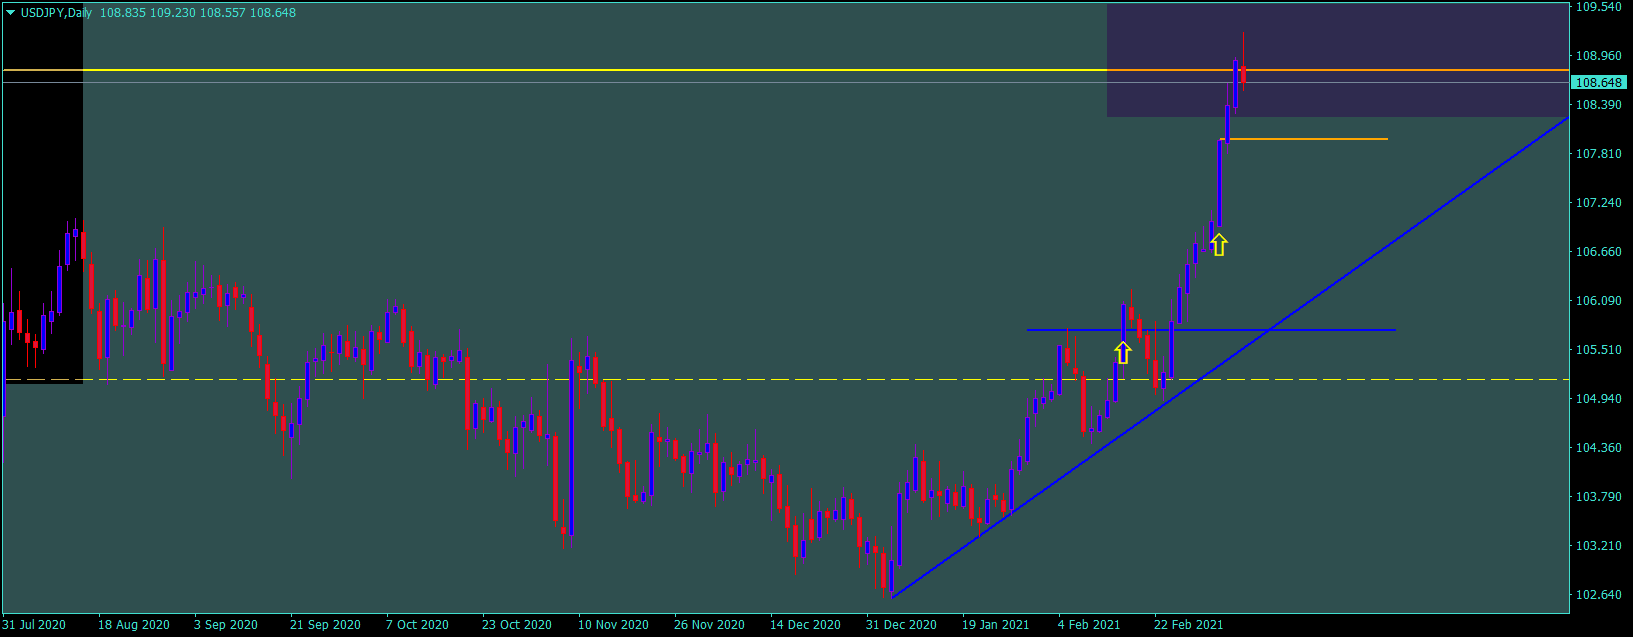
Task: Select the purple shaded rectangle zone
Action: coord(1337,60)
